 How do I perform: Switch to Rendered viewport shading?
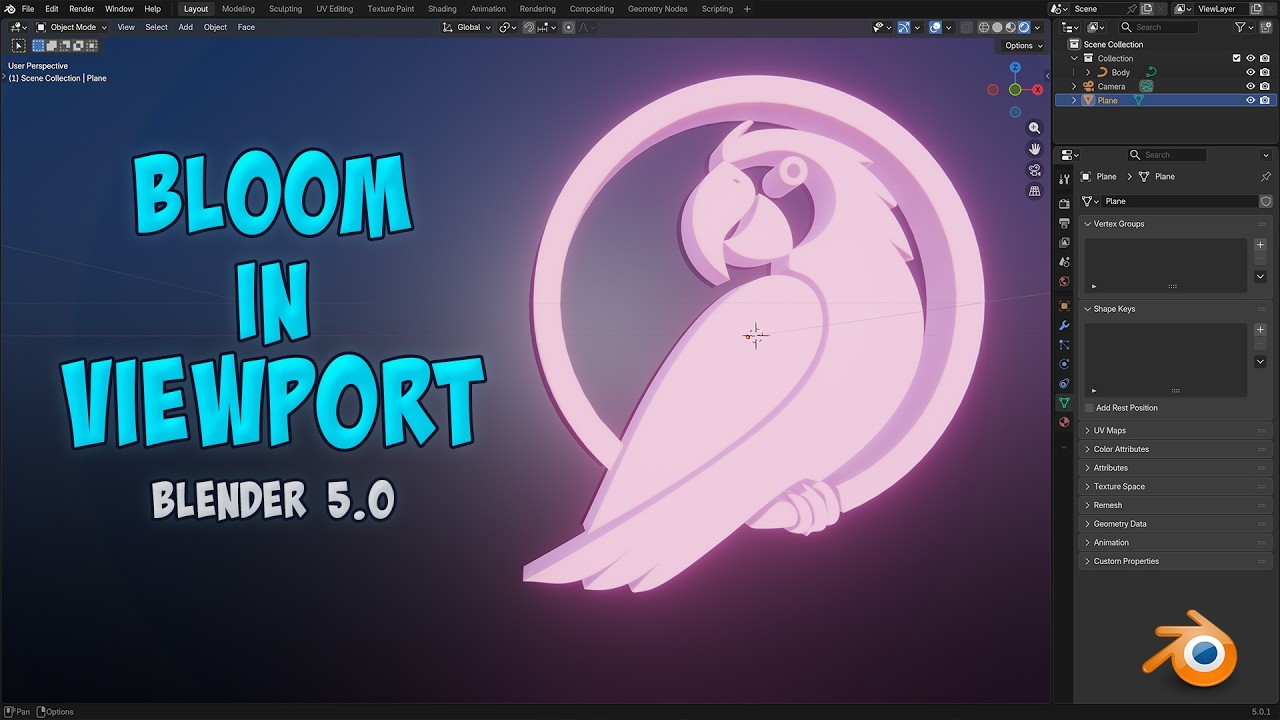coord(1023,27)
